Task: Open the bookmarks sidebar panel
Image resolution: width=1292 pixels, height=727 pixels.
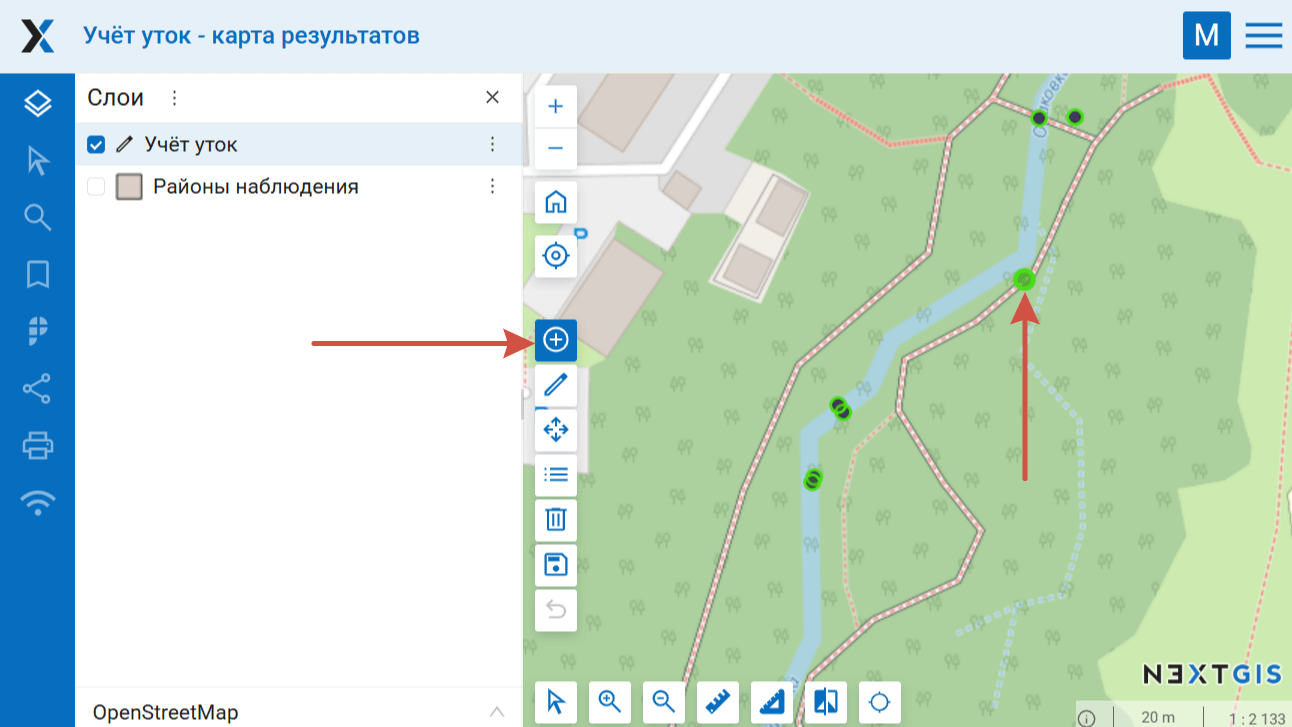Action: pyautogui.click(x=38, y=274)
